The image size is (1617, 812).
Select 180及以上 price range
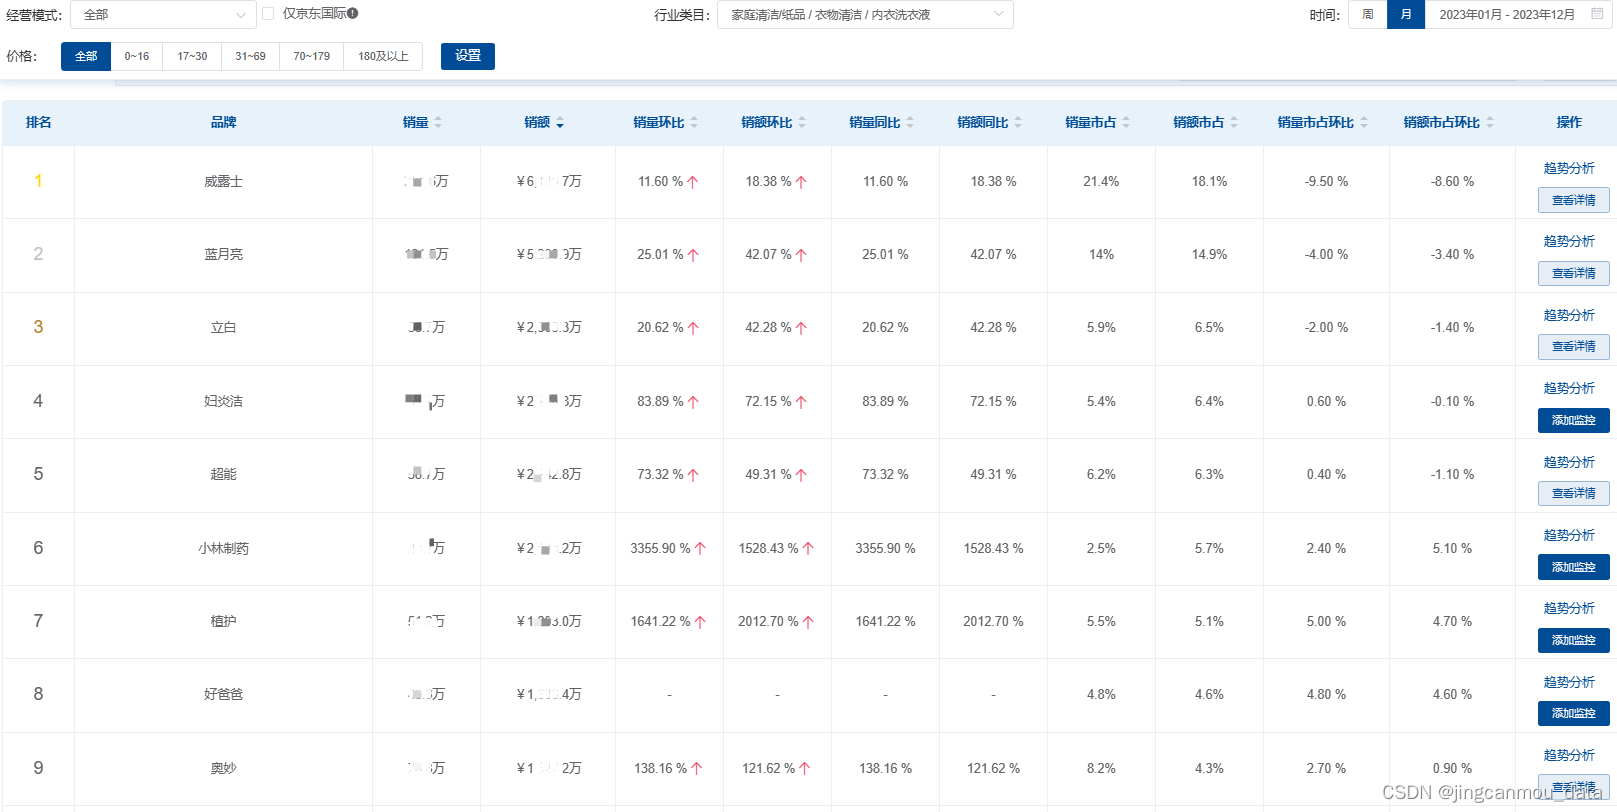[383, 56]
